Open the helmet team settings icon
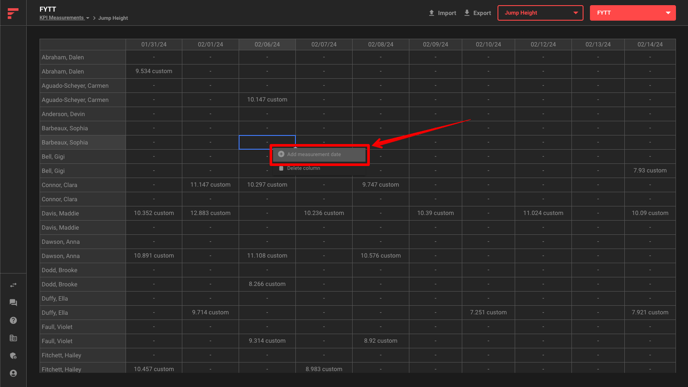The width and height of the screenshot is (688, 387). [x=13, y=356]
